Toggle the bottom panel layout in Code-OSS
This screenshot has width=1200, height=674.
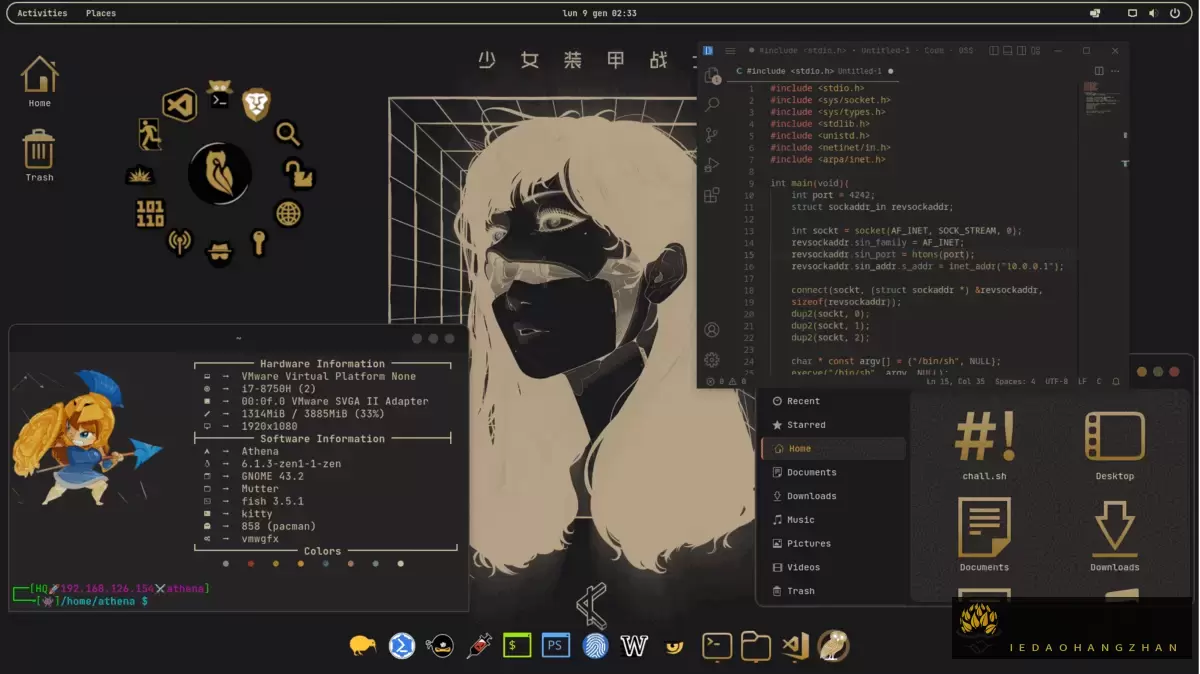click(x=1008, y=51)
